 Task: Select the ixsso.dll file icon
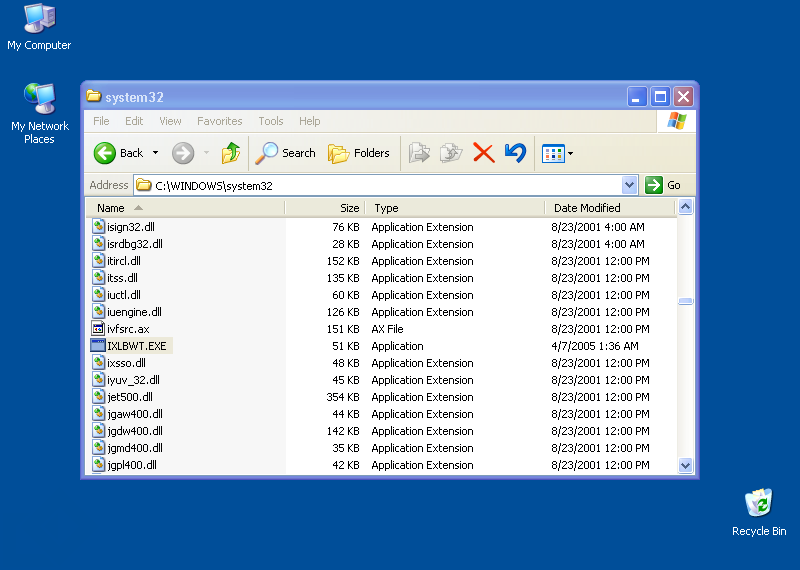coord(98,362)
